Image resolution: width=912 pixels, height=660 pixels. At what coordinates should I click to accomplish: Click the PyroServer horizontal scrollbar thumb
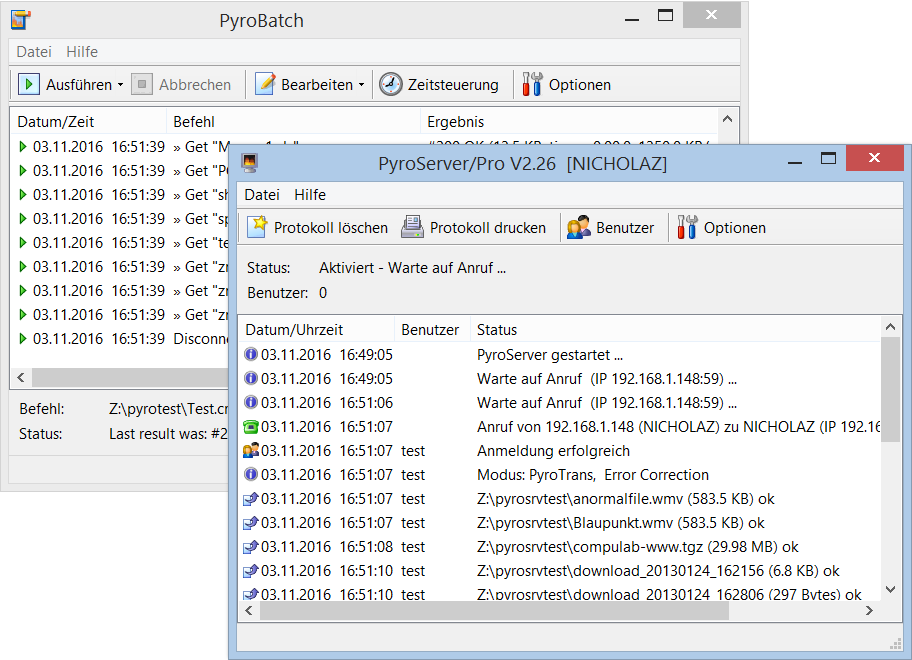click(x=494, y=611)
